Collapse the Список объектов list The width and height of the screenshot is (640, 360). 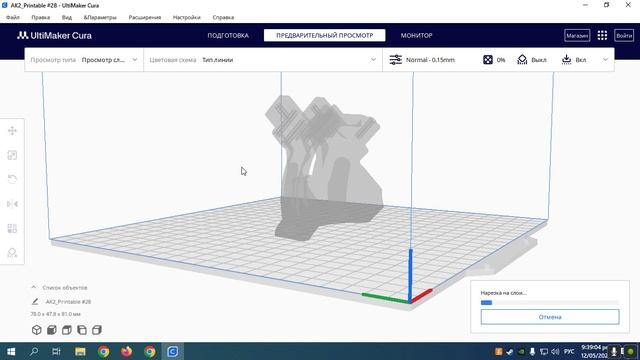pos(33,287)
